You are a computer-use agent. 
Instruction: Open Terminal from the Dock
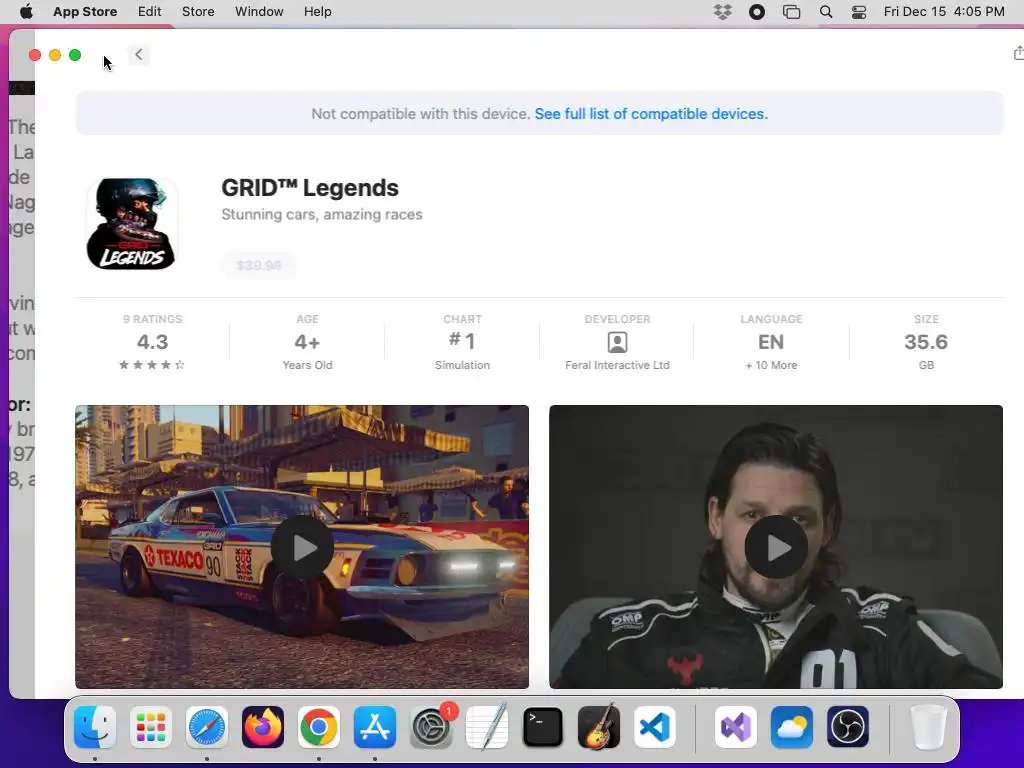point(543,727)
